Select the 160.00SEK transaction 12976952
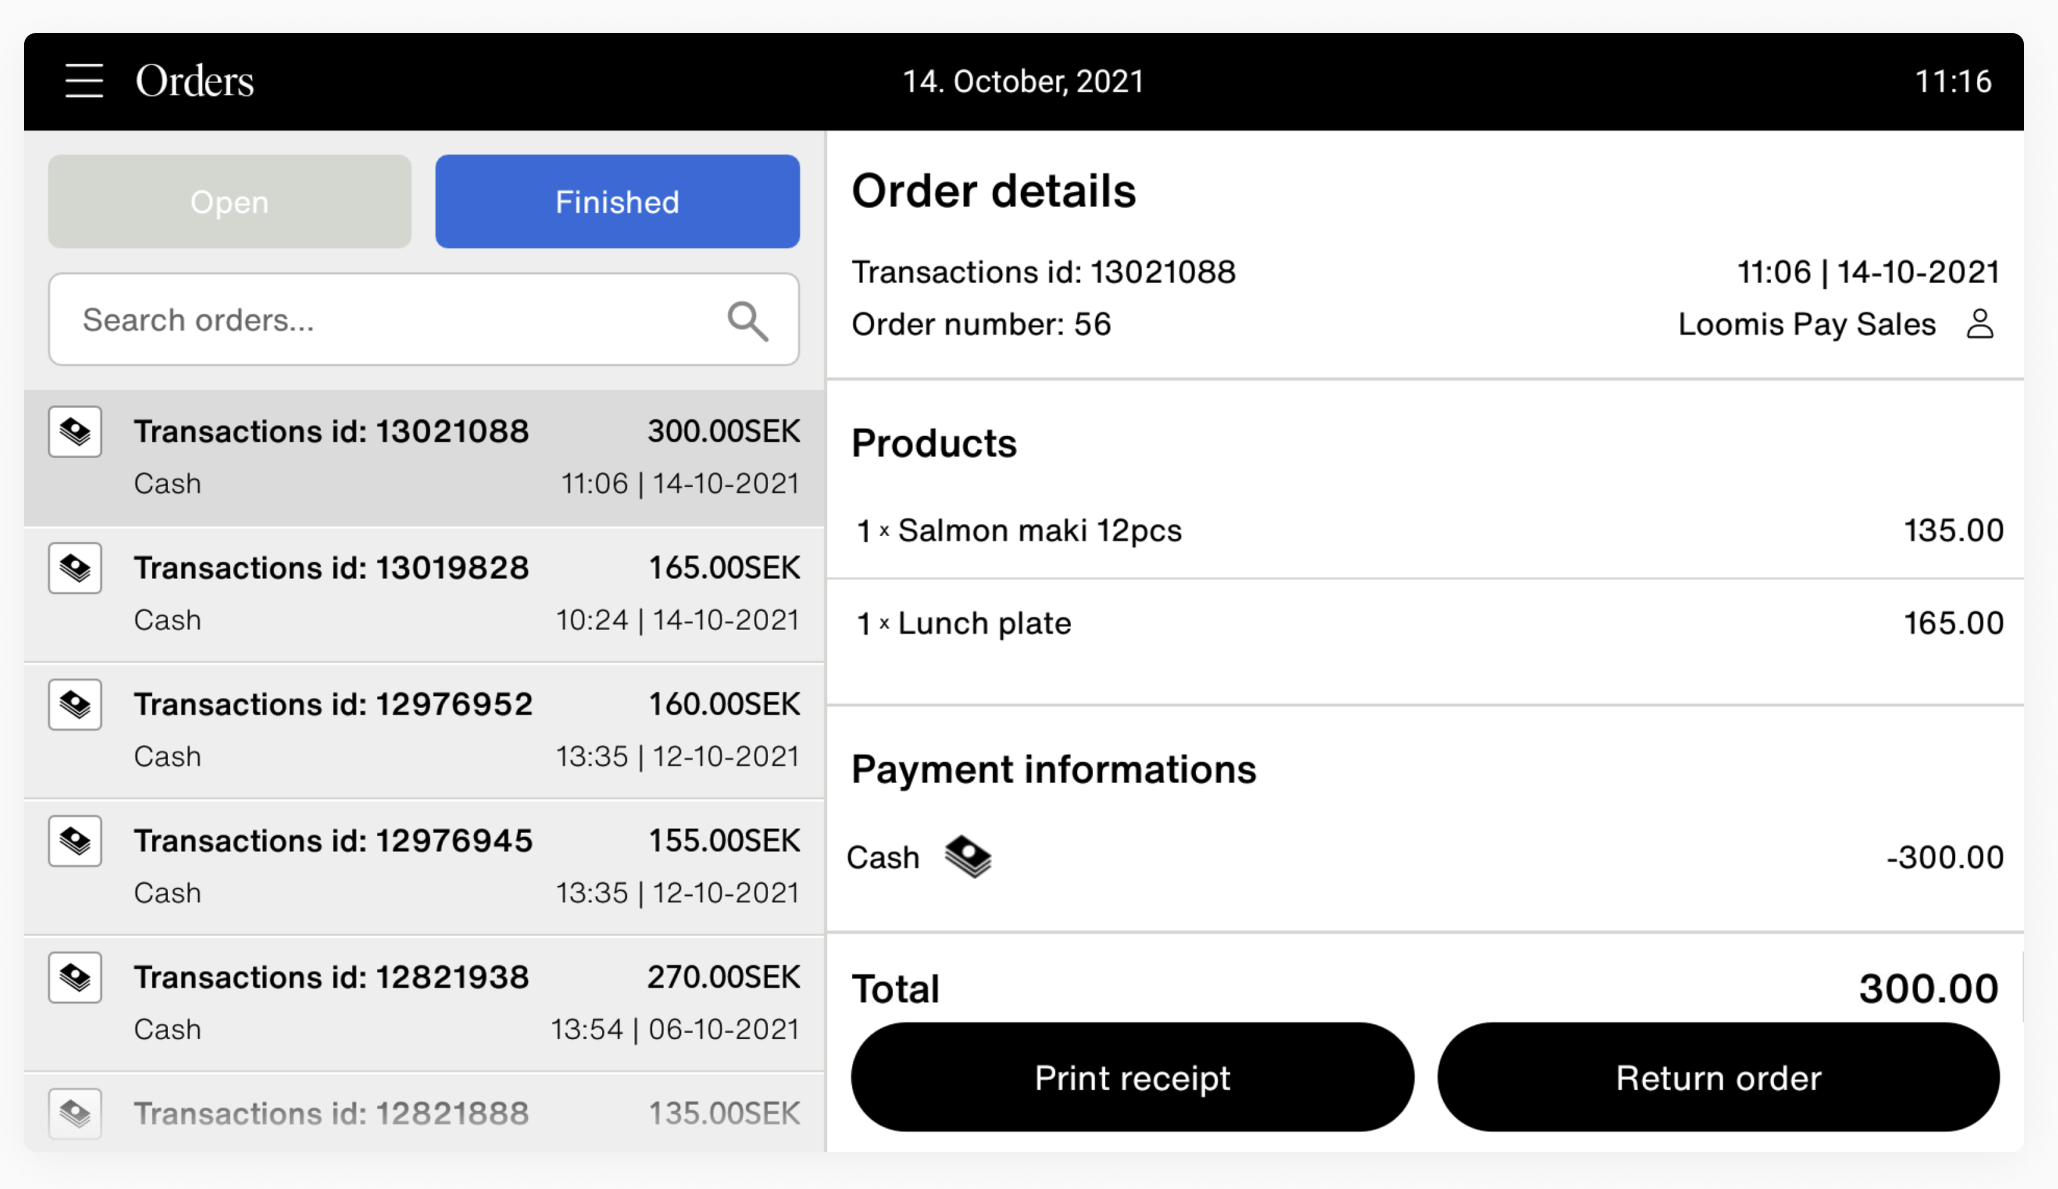2058x1189 pixels. [x=424, y=730]
